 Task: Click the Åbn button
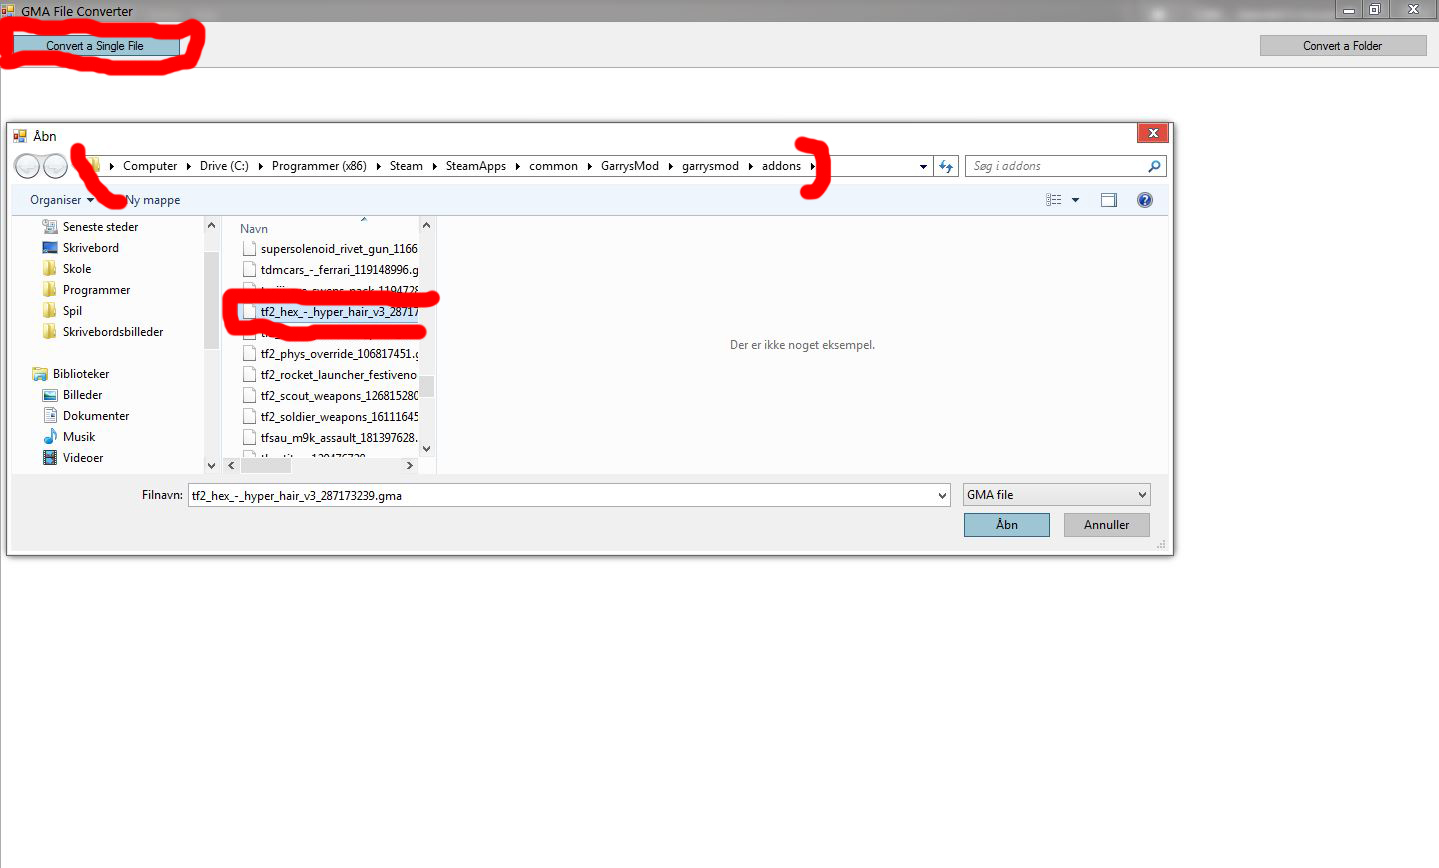[x=1007, y=525]
